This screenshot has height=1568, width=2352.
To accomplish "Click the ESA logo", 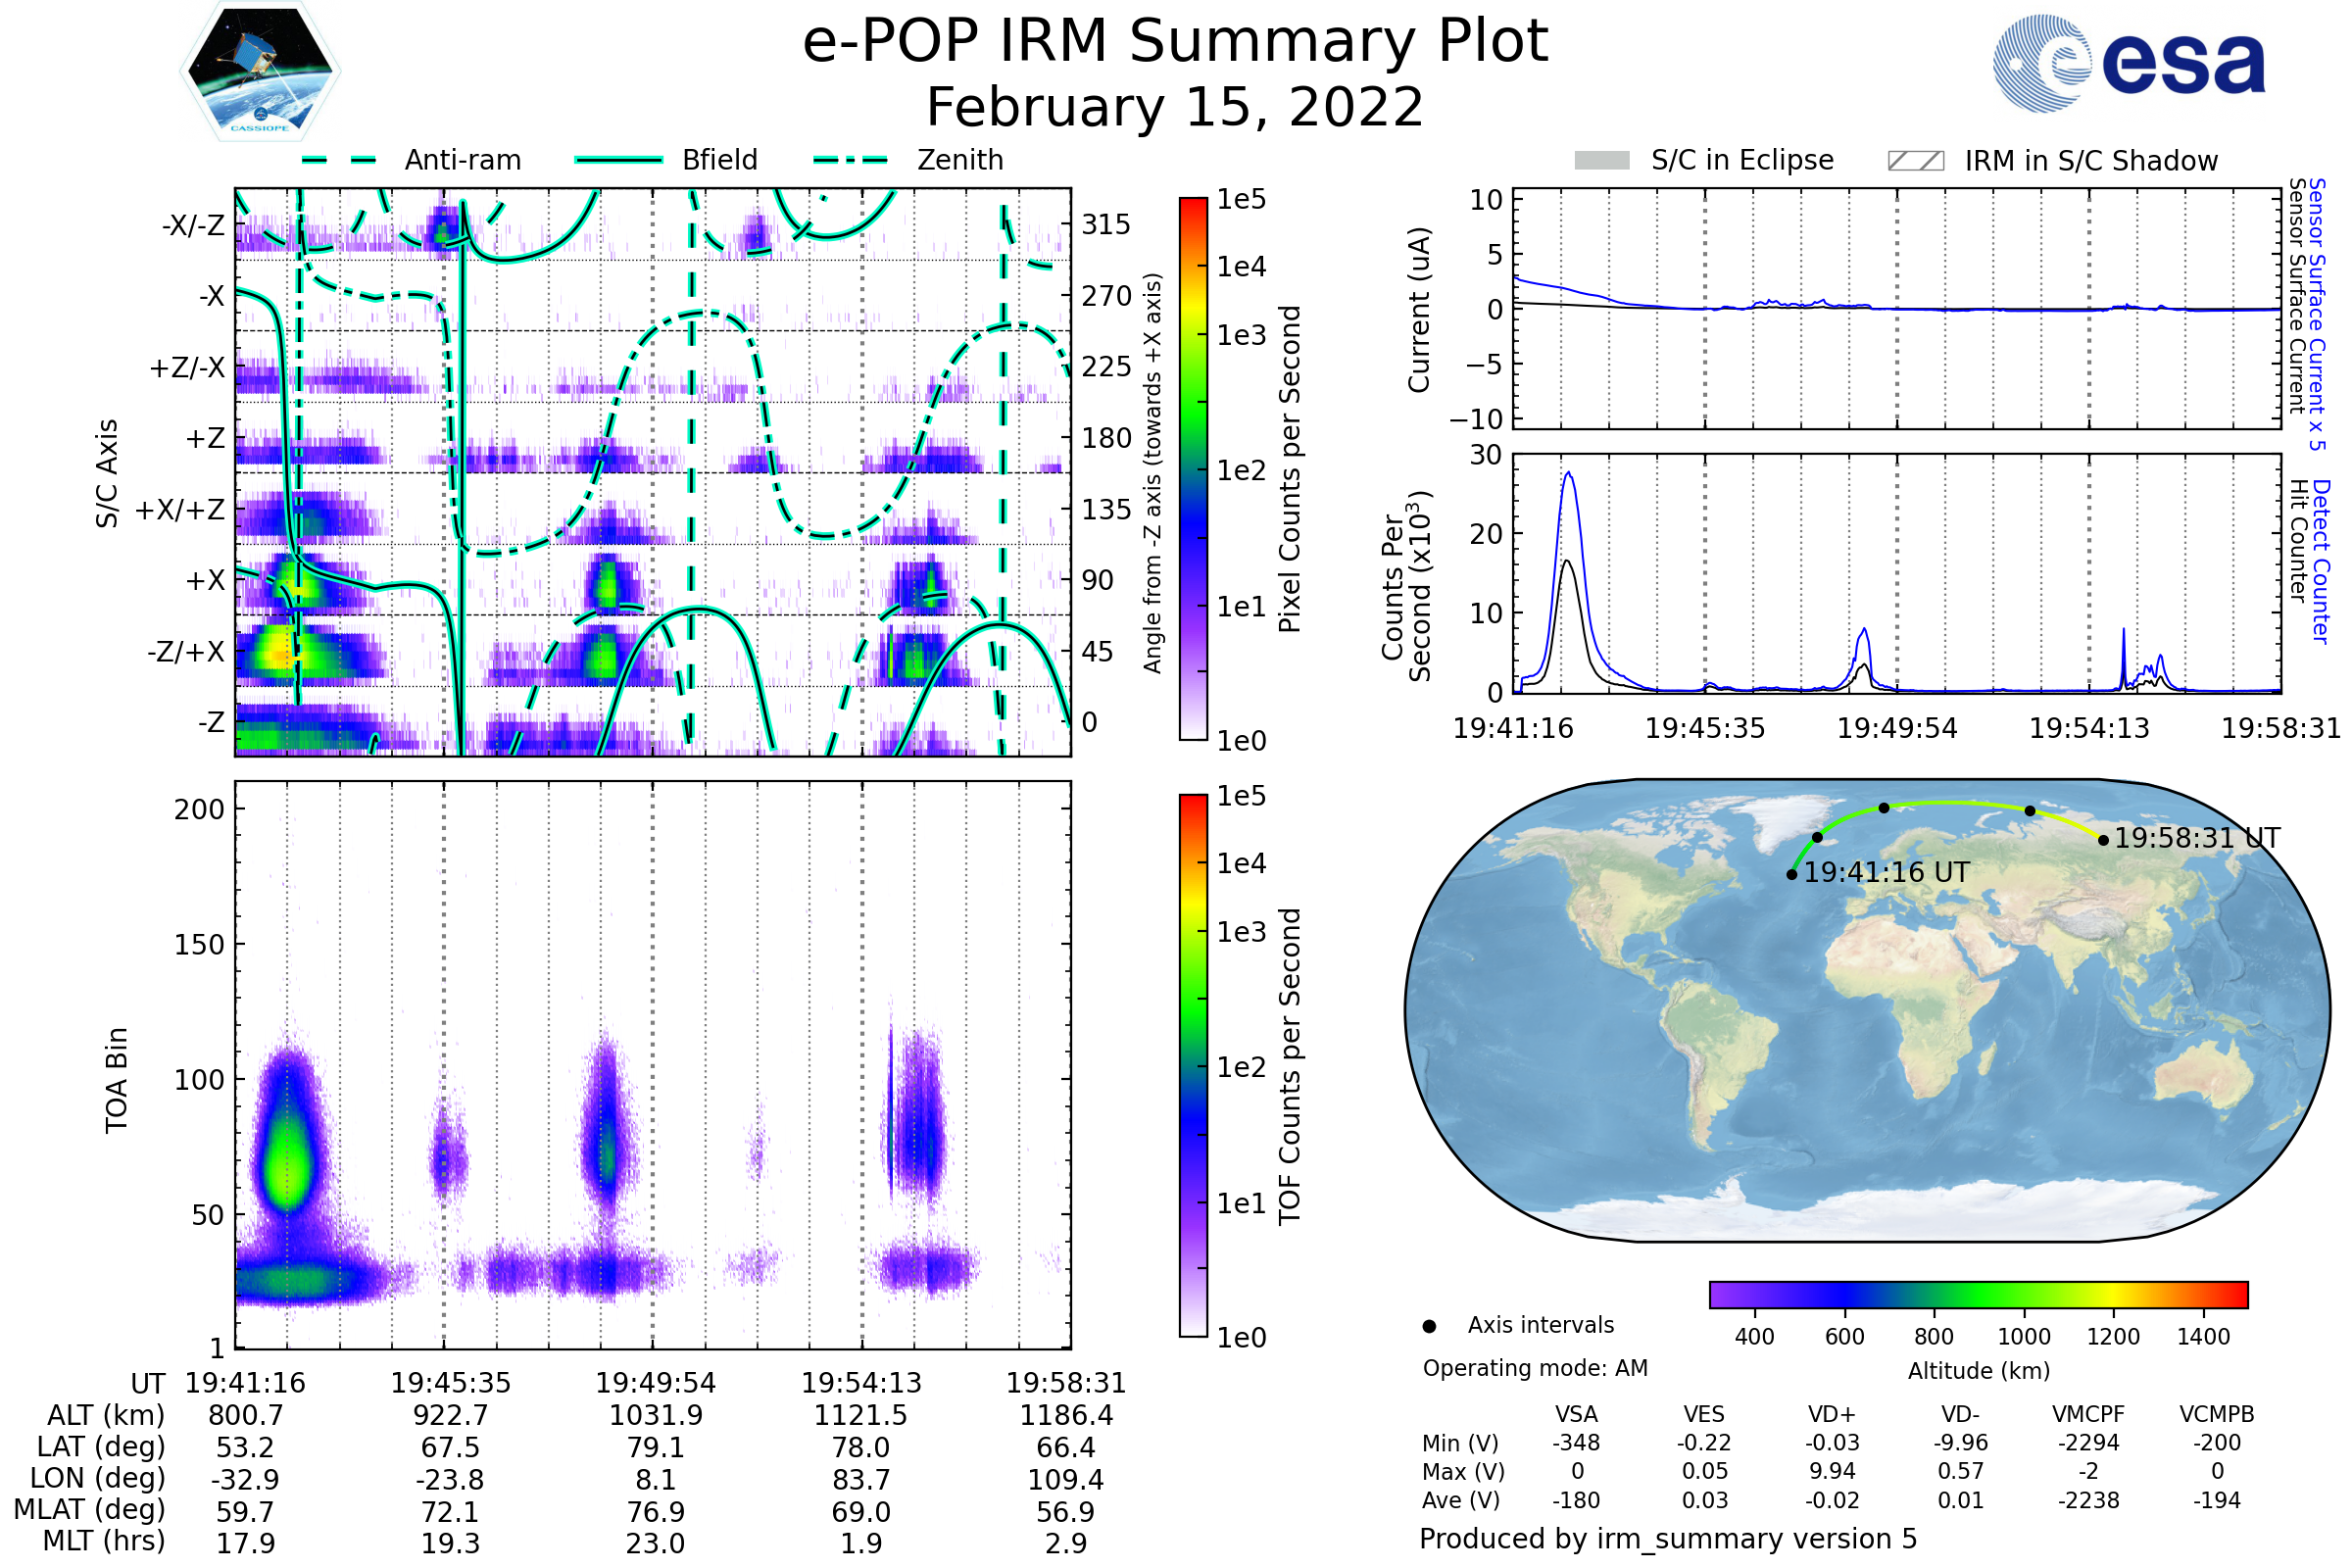I will [x=2128, y=62].
